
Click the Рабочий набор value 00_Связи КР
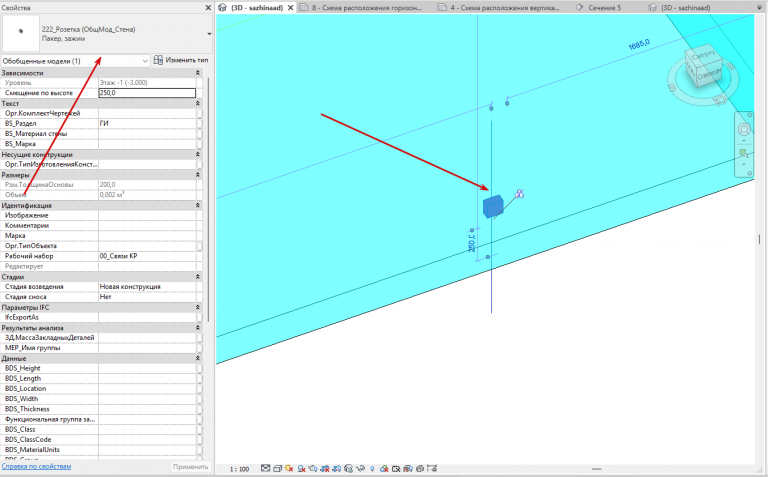point(119,256)
